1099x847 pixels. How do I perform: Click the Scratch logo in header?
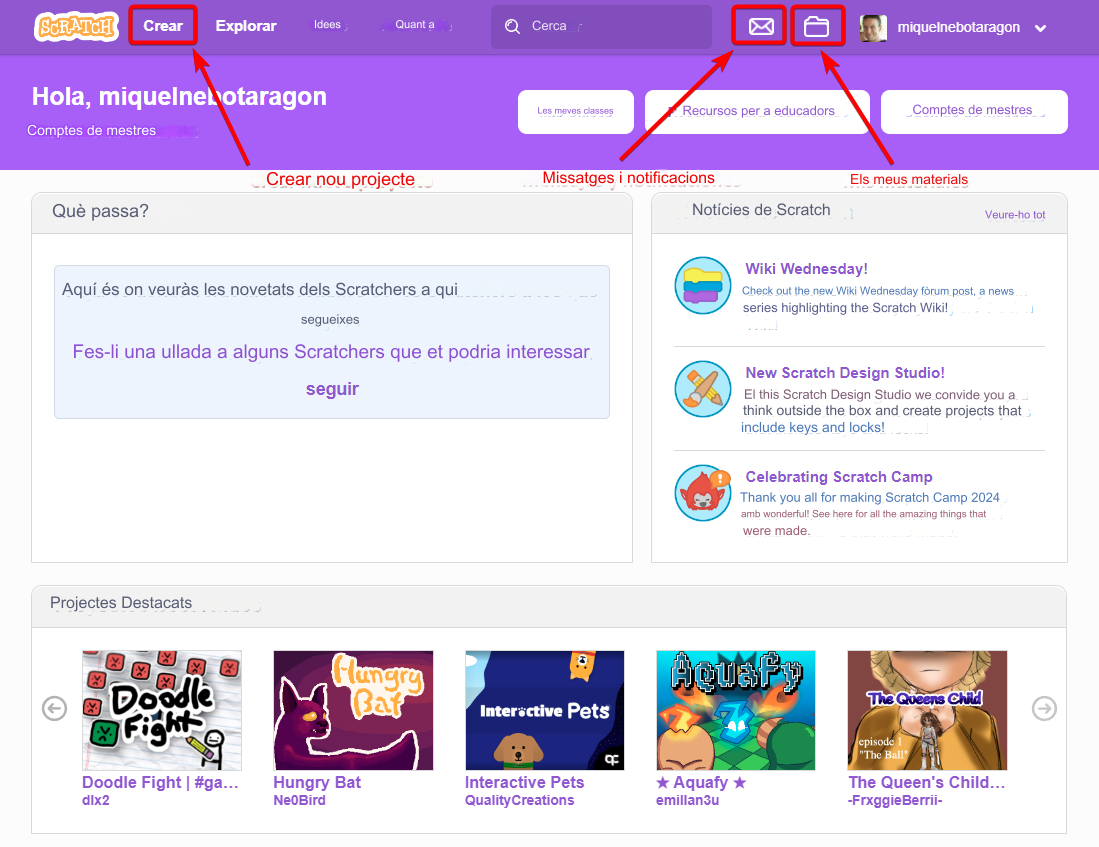(76, 26)
